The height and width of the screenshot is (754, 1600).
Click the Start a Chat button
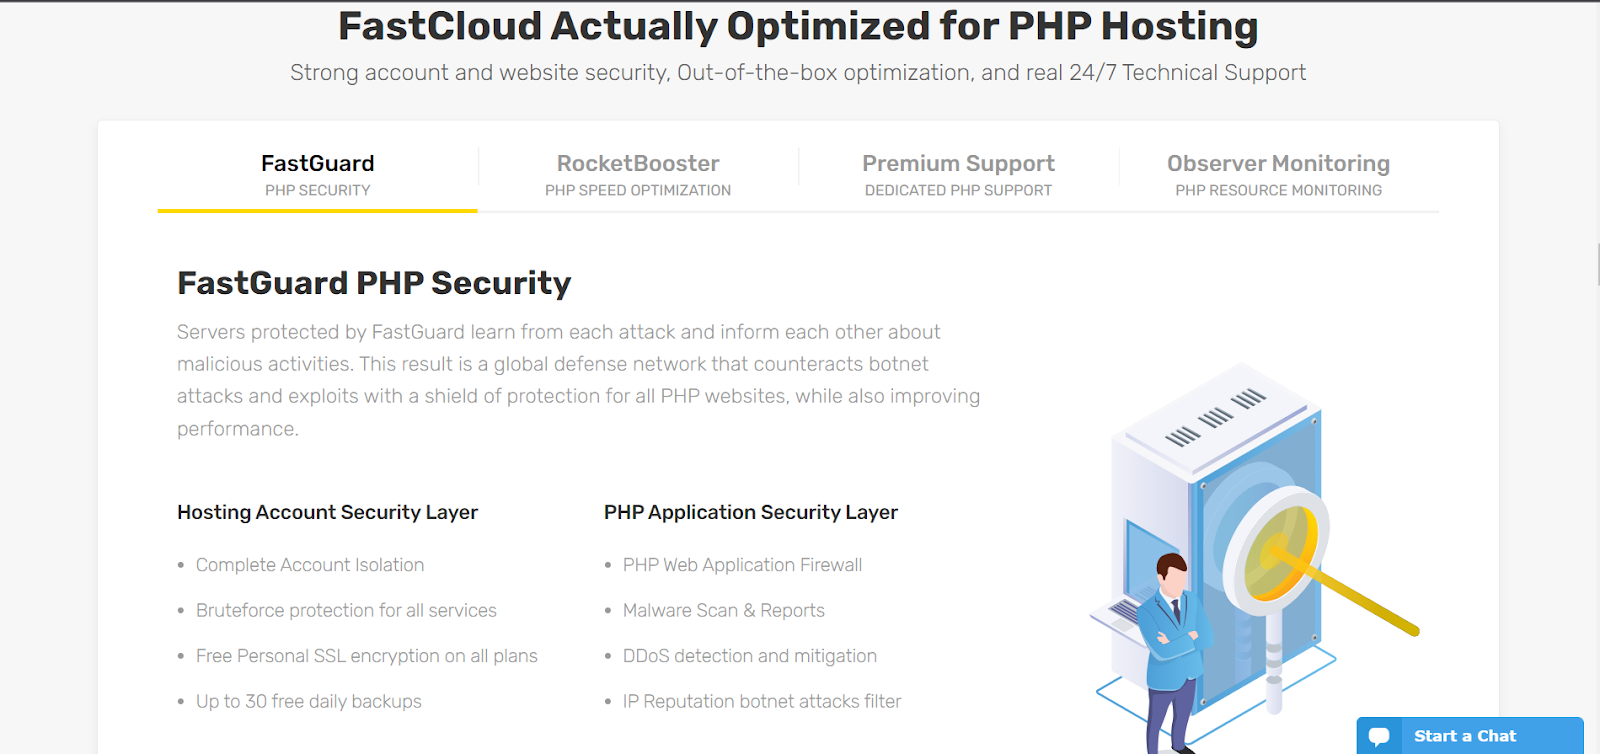[1470, 736]
